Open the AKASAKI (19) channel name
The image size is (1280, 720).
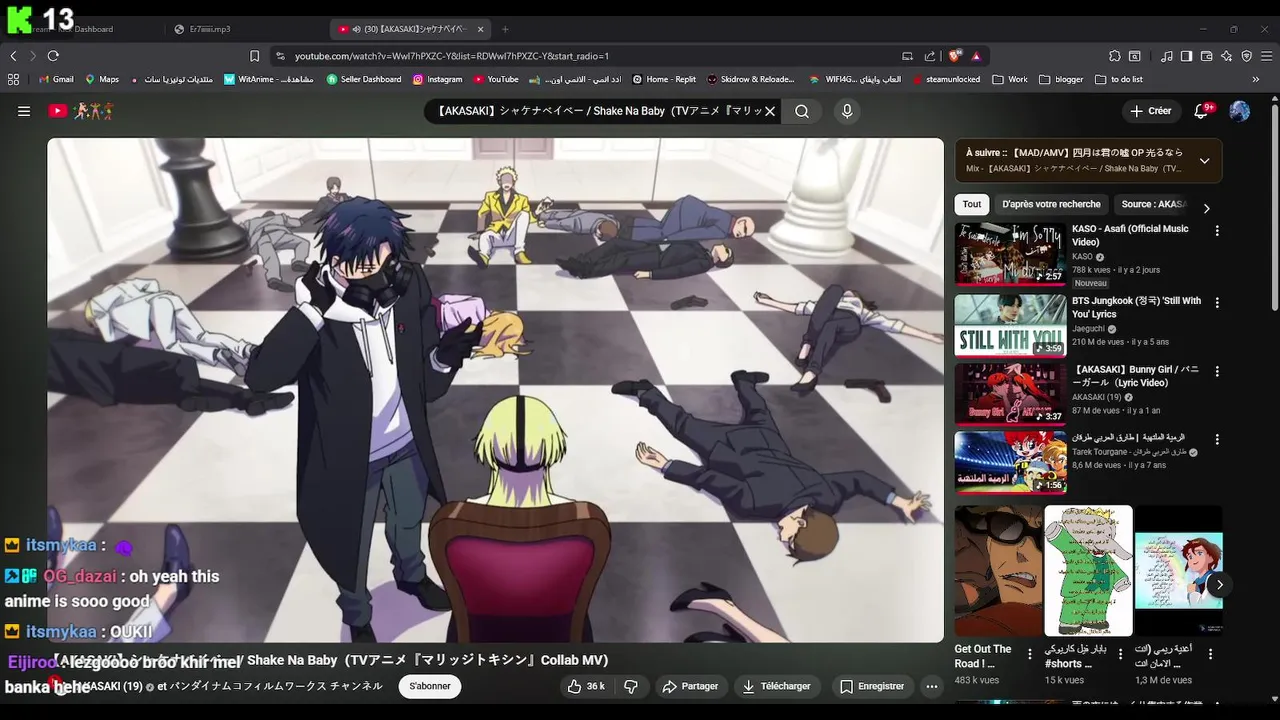coord(112,686)
